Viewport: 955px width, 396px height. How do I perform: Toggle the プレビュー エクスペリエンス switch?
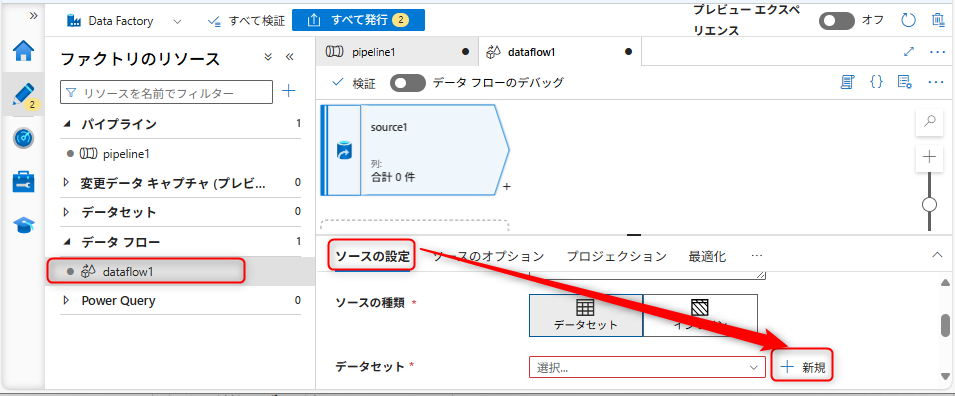(836, 20)
